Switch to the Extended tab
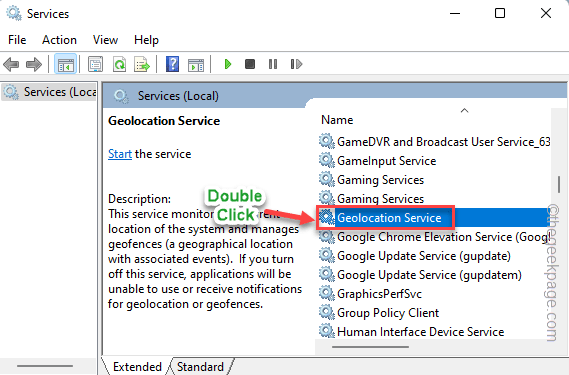The image size is (569, 375). pyautogui.click(x=137, y=367)
